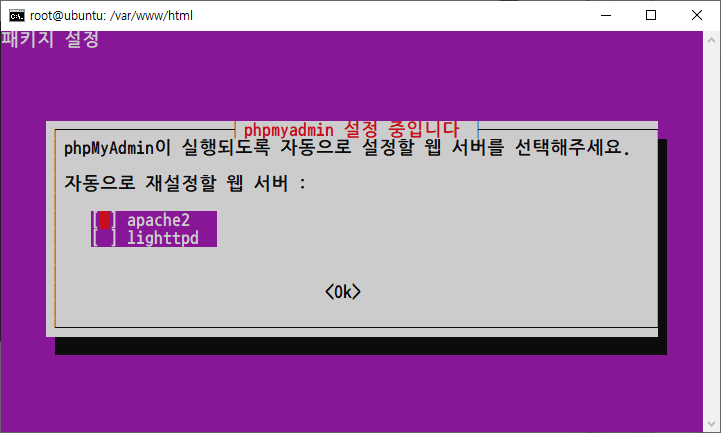Image resolution: width=721 pixels, height=433 pixels.
Task: Maximize the terminal window
Action: 651,15
